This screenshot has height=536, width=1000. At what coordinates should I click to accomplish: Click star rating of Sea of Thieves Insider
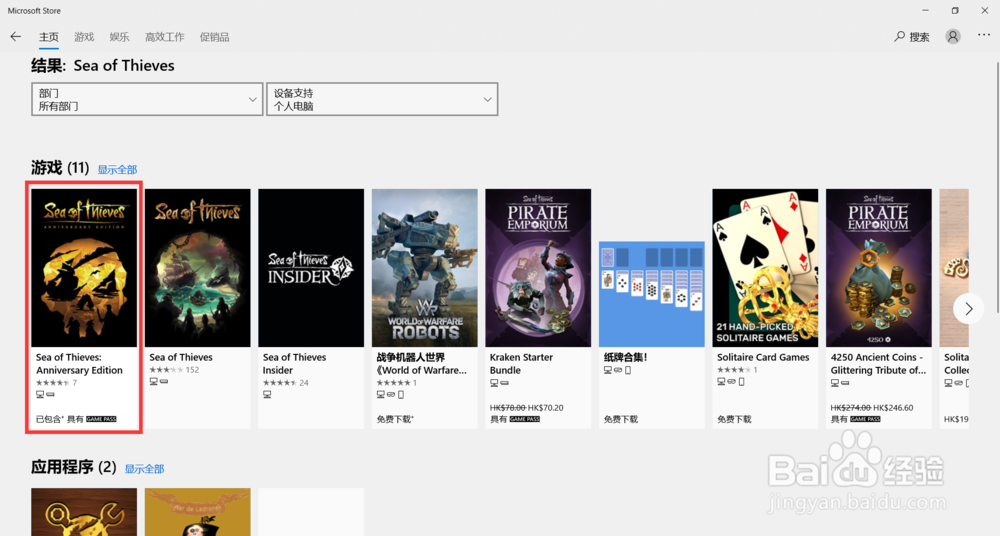279,383
